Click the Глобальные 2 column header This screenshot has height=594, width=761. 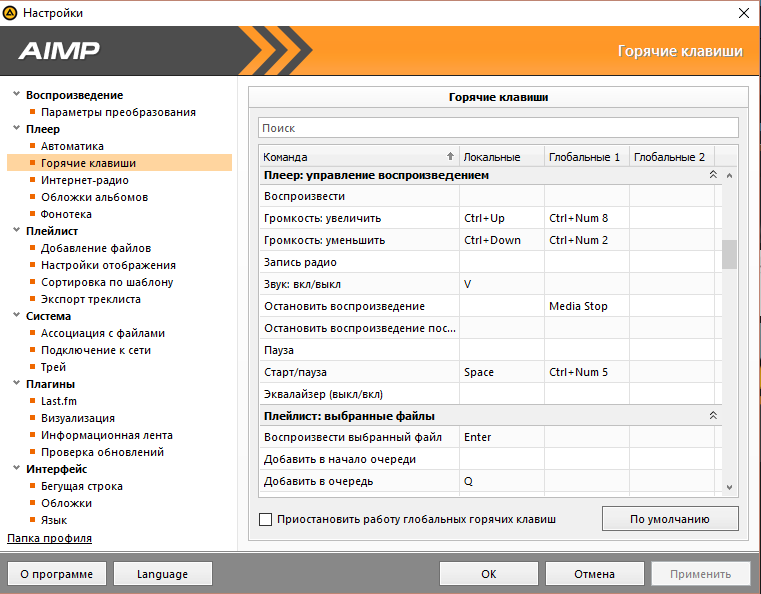click(671, 157)
